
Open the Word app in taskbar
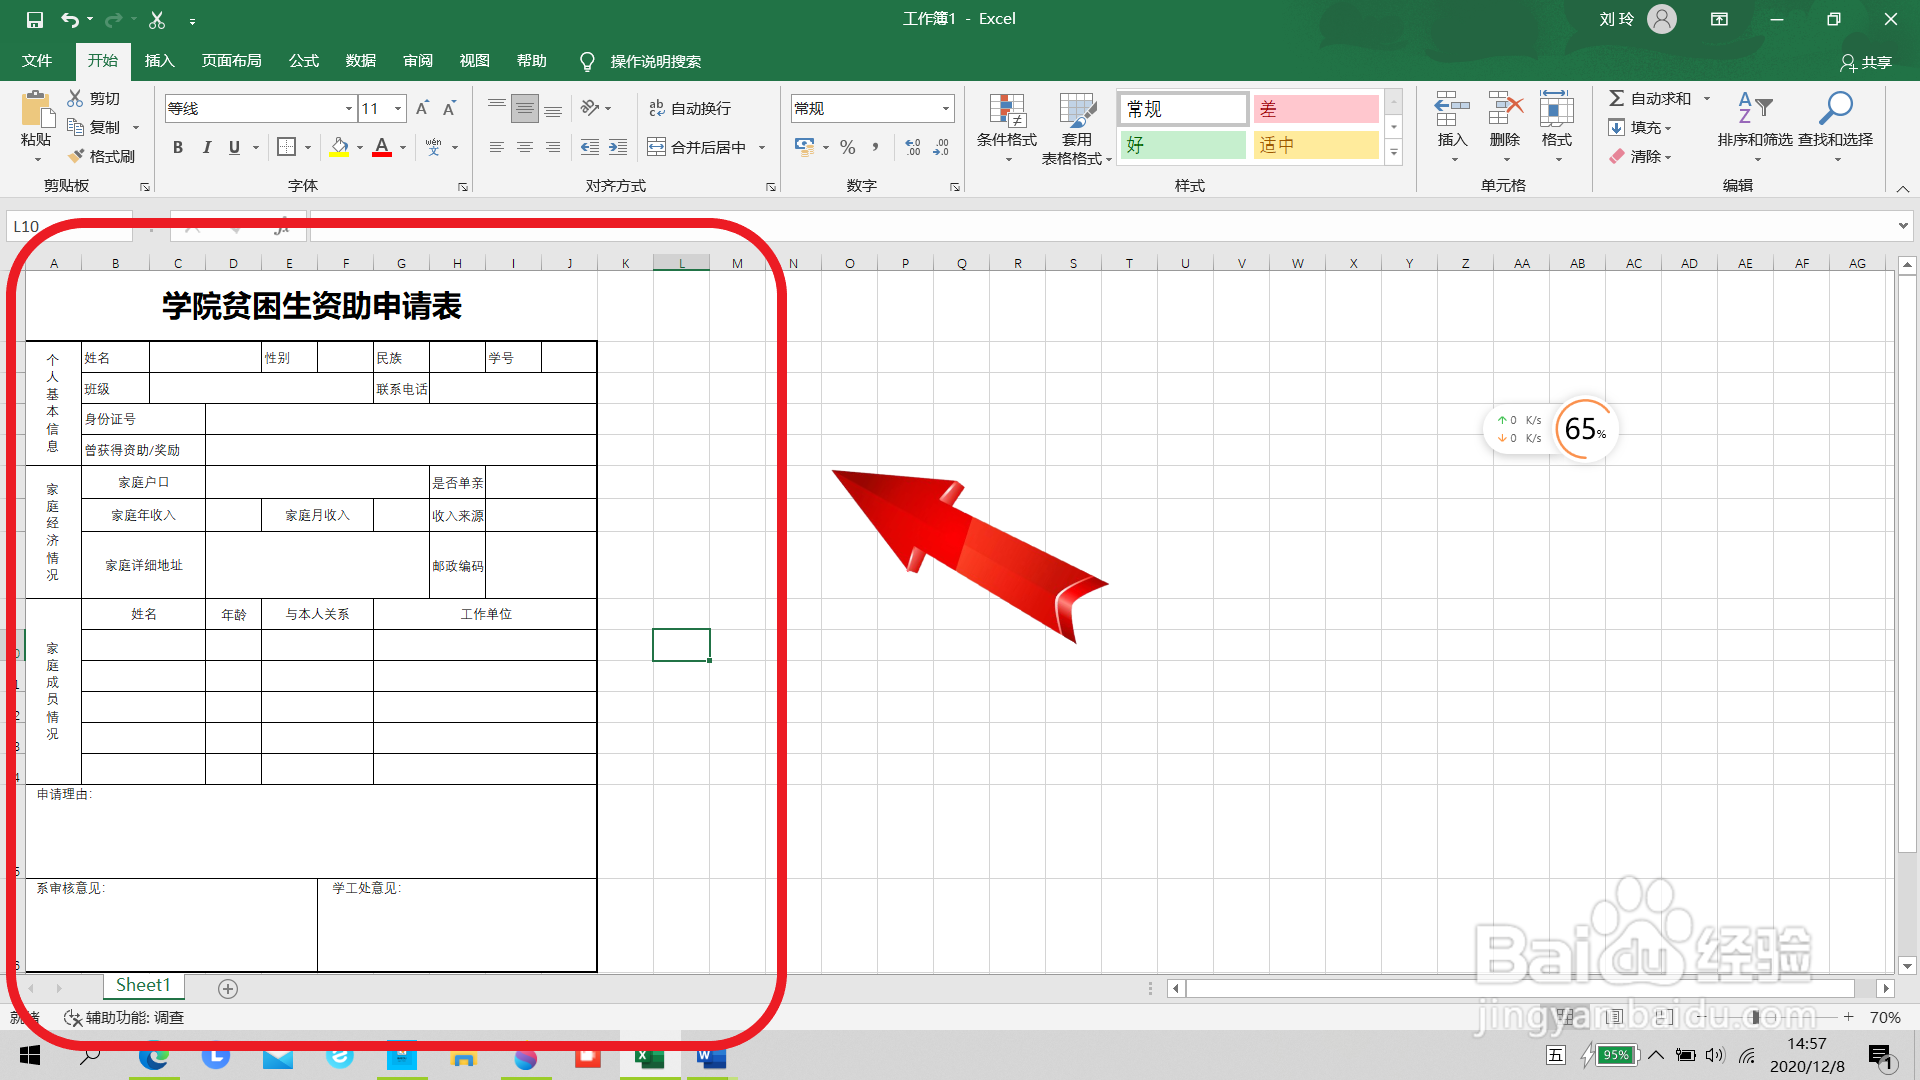[x=711, y=1057]
